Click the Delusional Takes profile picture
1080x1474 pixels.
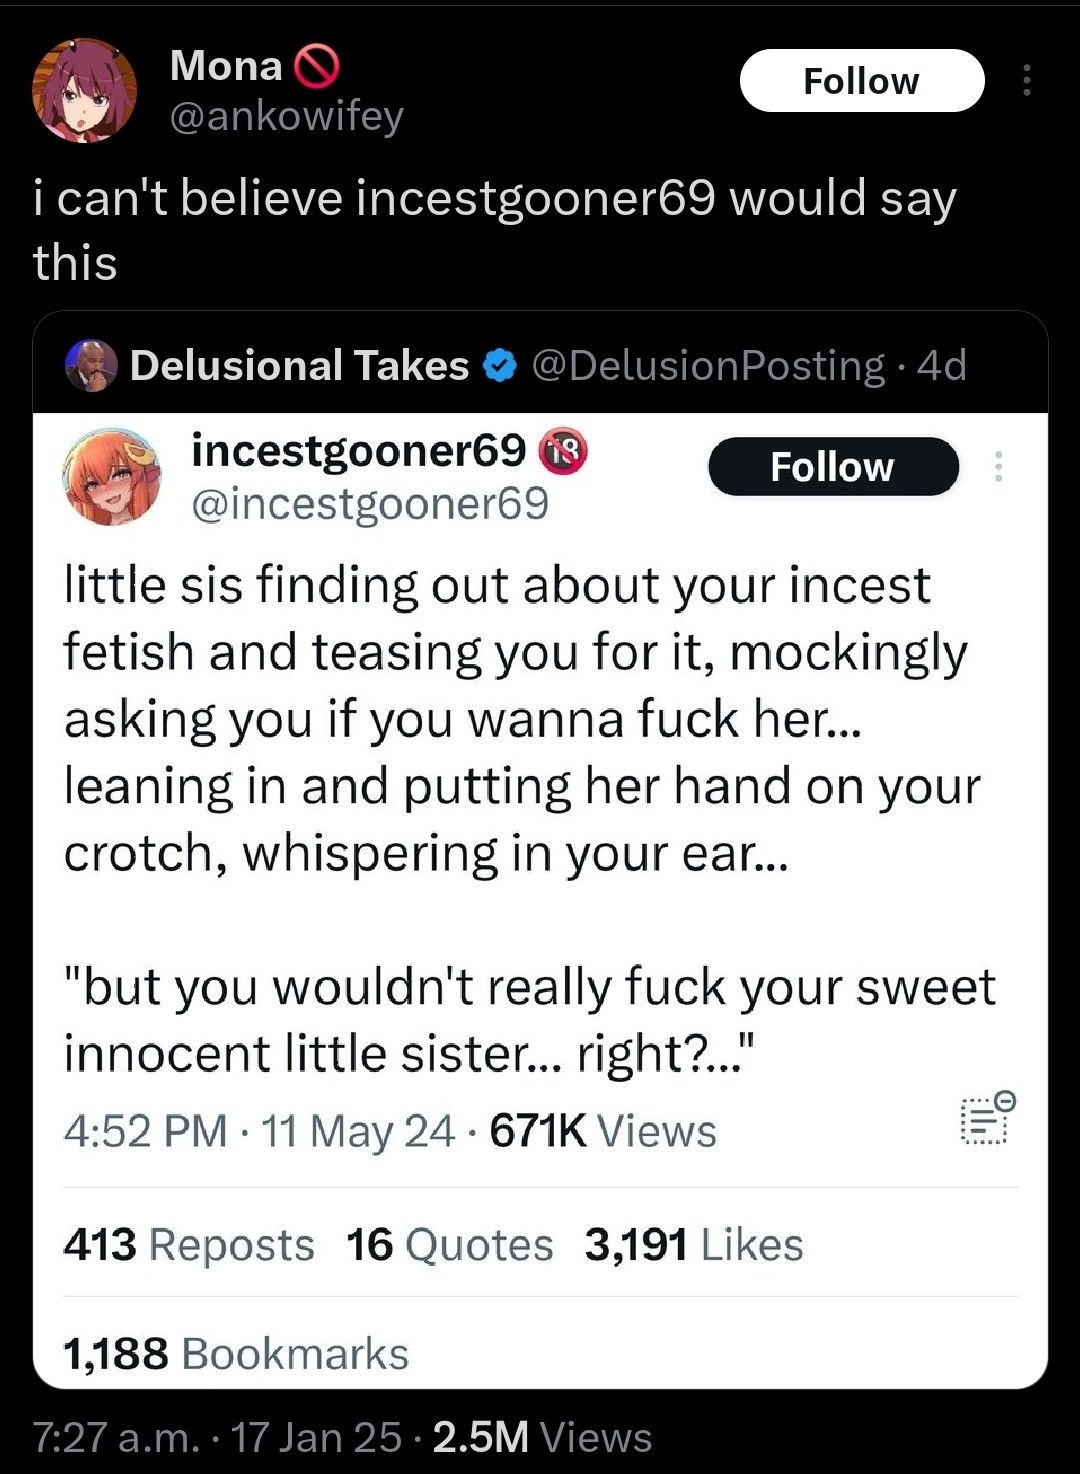pyautogui.click(x=91, y=365)
